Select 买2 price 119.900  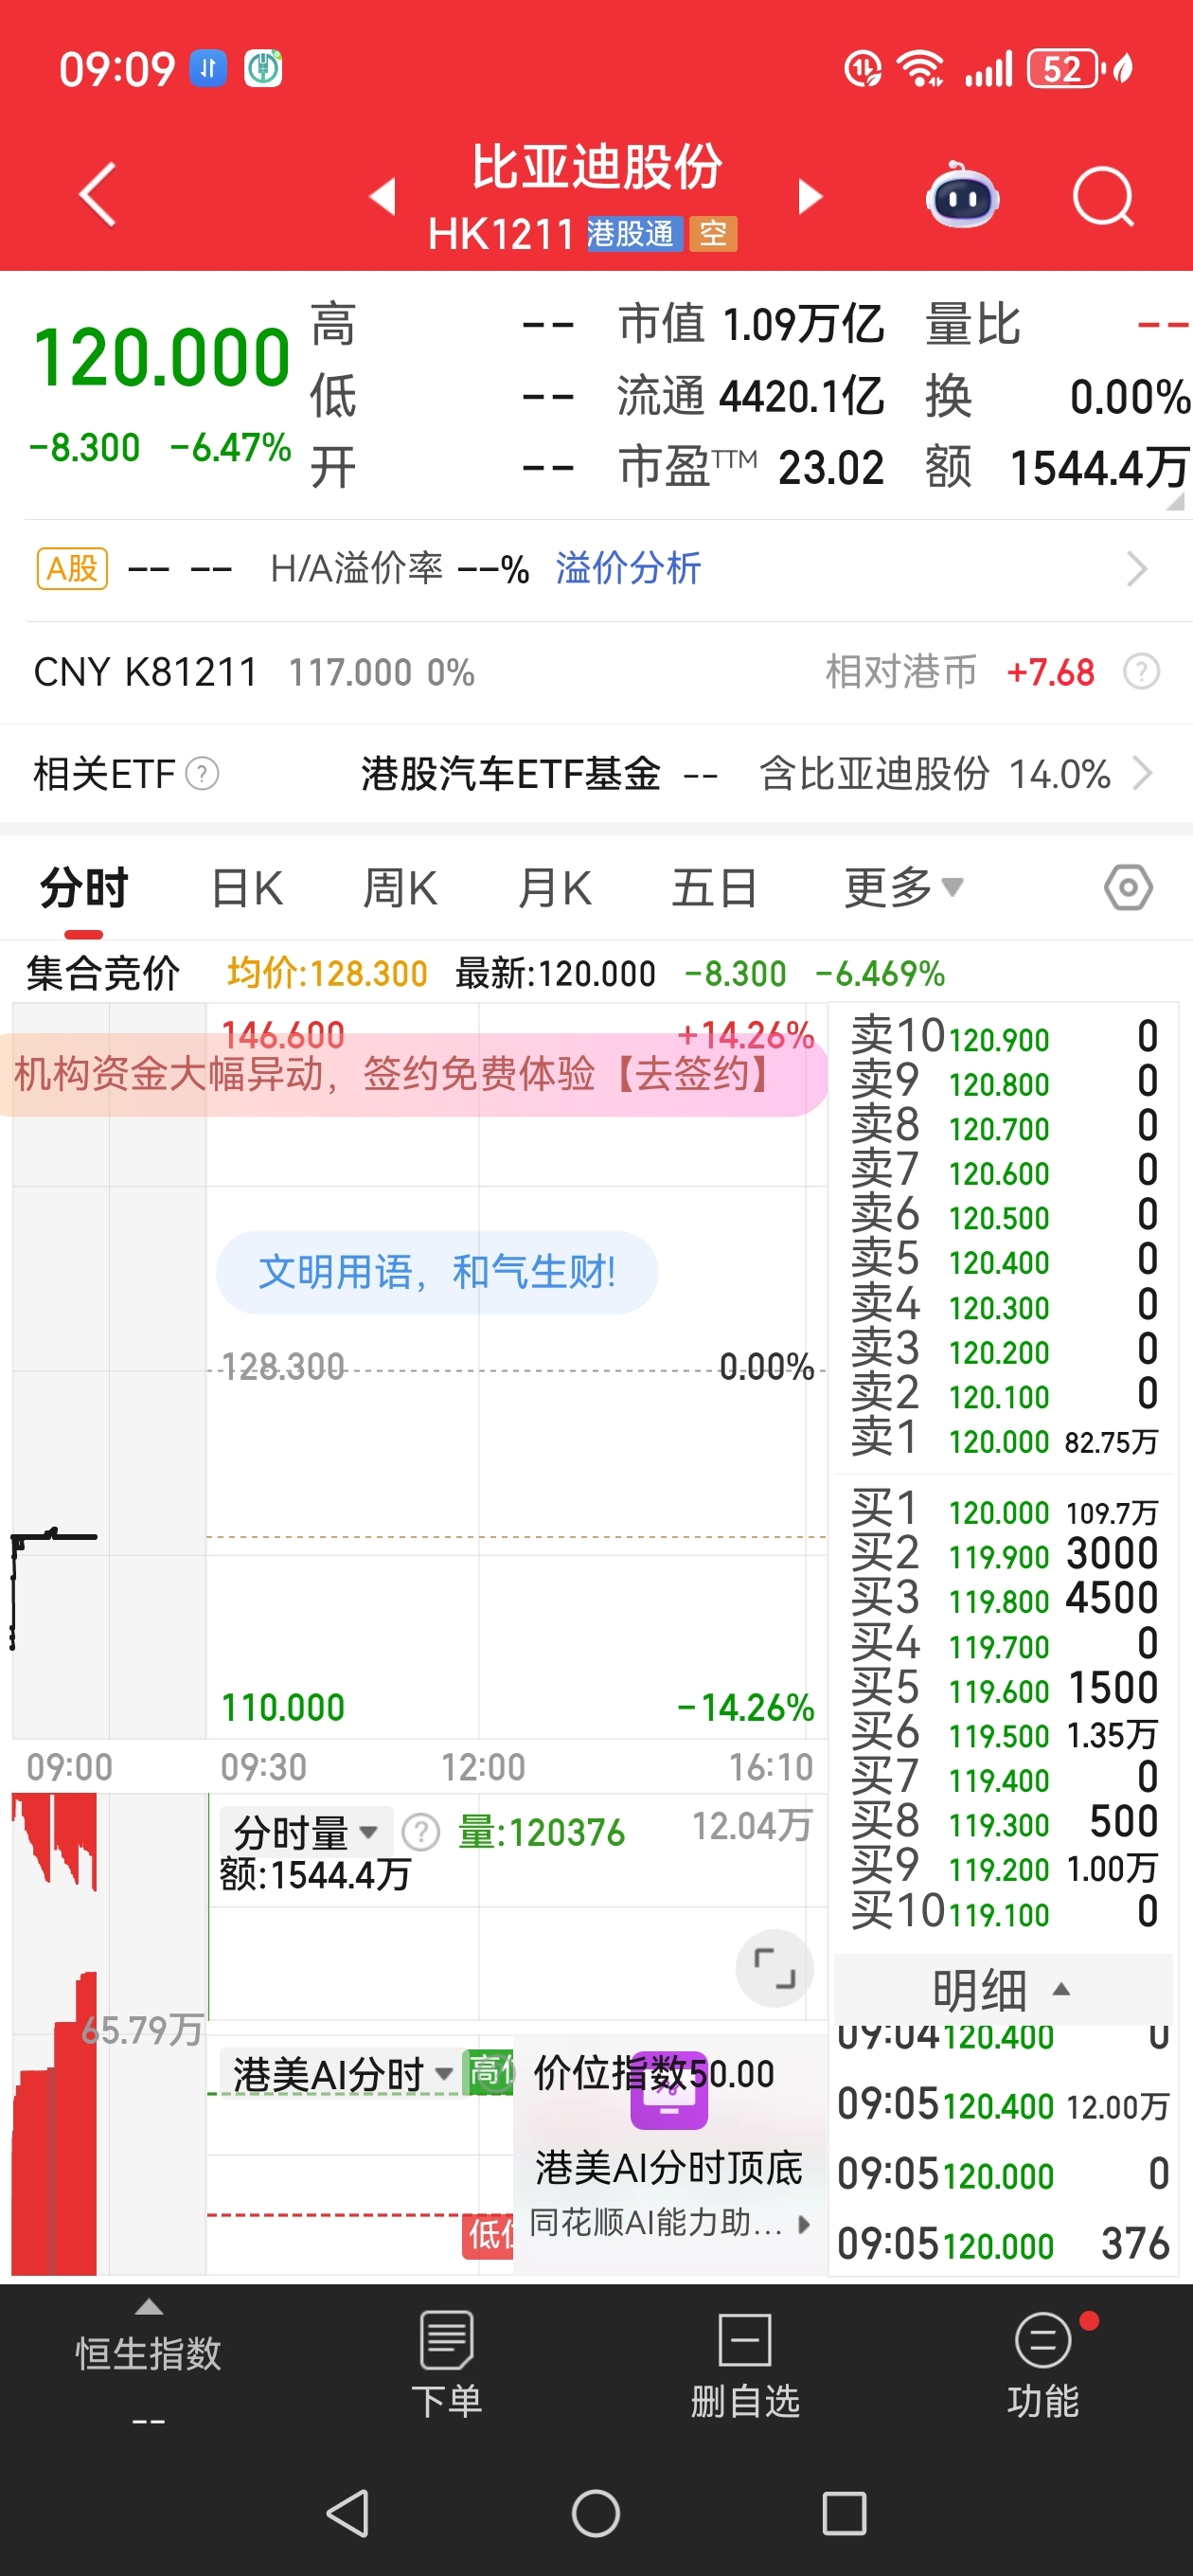(x=999, y=1557)
